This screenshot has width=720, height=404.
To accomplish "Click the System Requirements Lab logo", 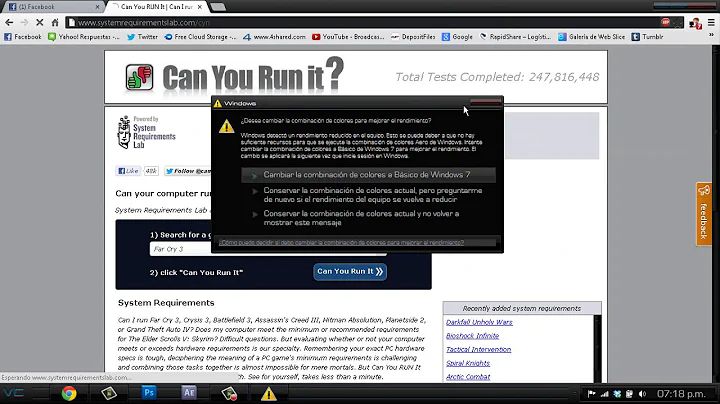I will 147,132.
